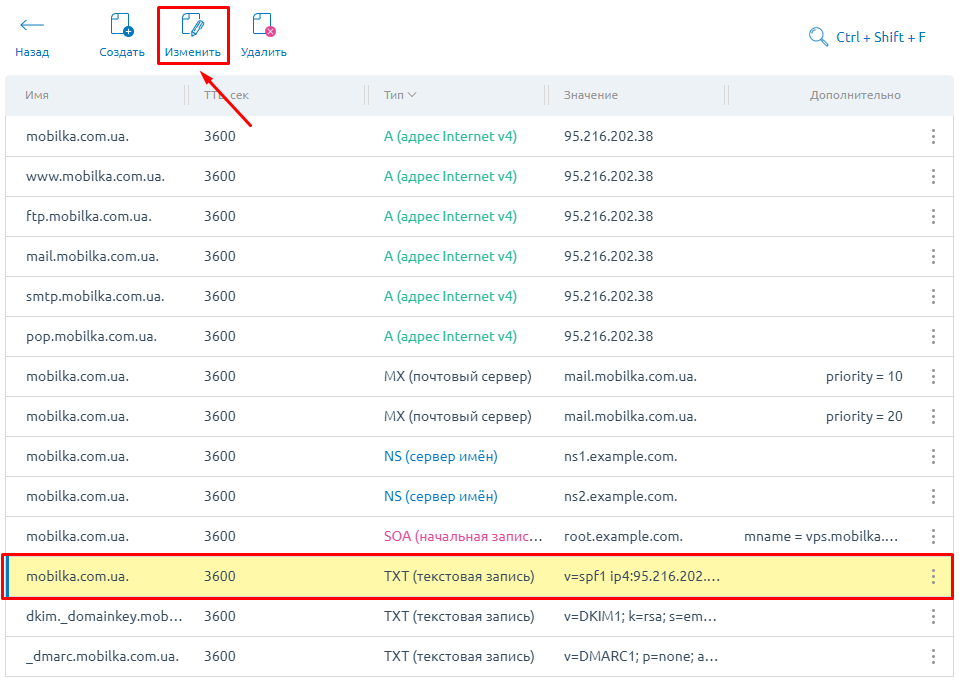Open kebab menu for dkim._domainkey row

pyautogui.click(x=933, y=616)
